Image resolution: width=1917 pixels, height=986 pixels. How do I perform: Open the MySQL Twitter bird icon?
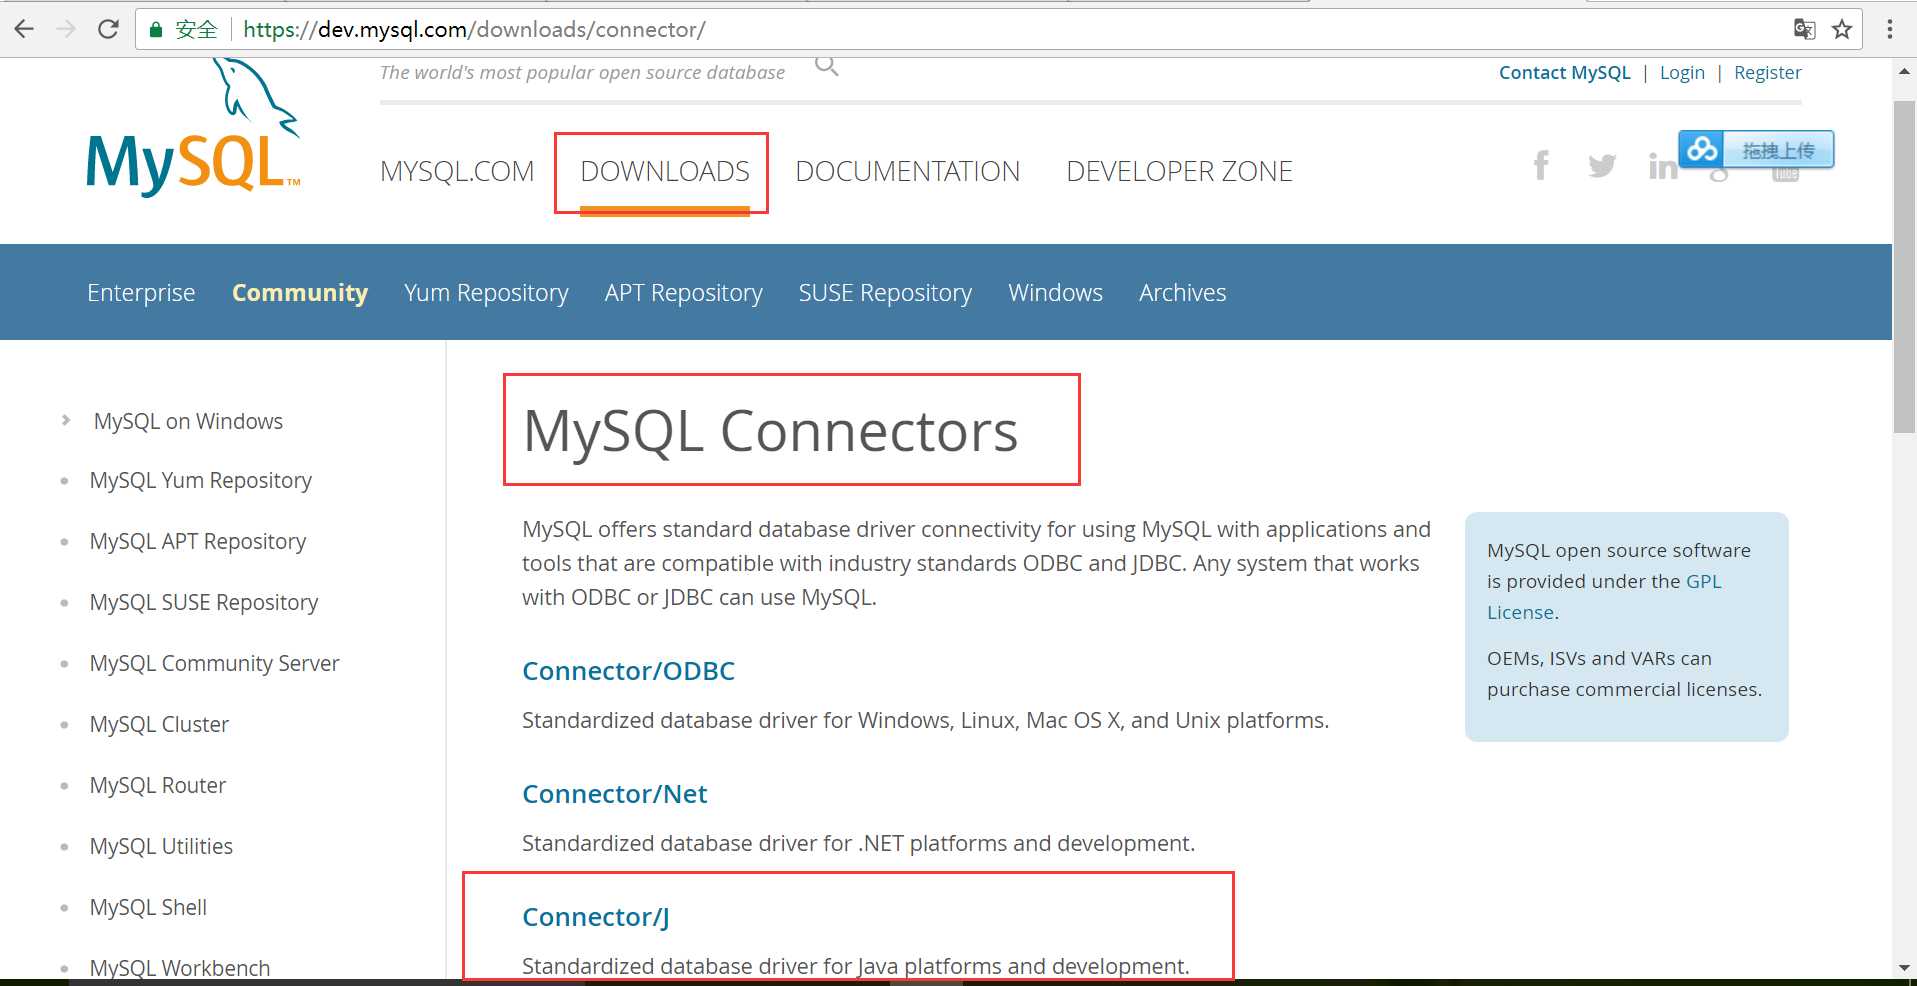[x=1601, y=165]
